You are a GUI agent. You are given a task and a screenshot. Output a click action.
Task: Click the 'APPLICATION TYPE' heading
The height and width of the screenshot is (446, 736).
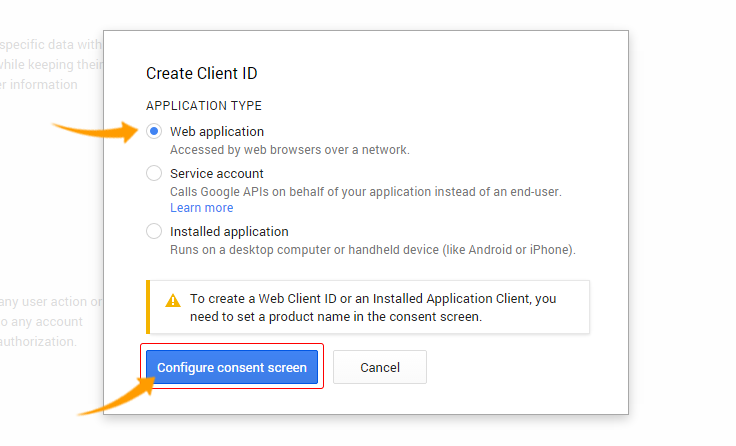click(x=204, y=106)
